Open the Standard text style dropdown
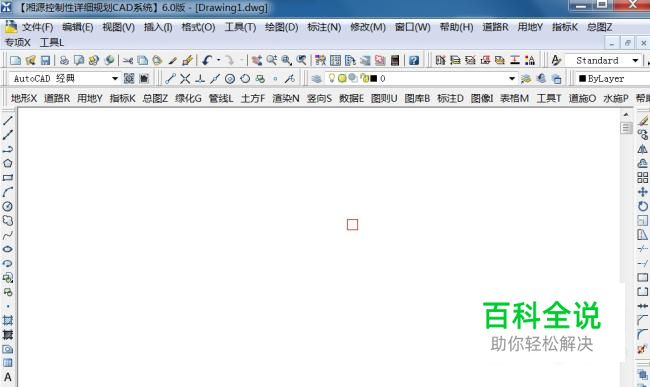Viewport: 650px width, 387px height. (x=635, y=60)
